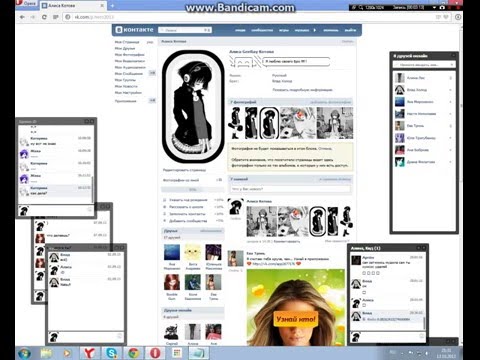Open Мои Сообщения in sidebar
Screen dimensions: 480x360
click(x=129, y=74)
